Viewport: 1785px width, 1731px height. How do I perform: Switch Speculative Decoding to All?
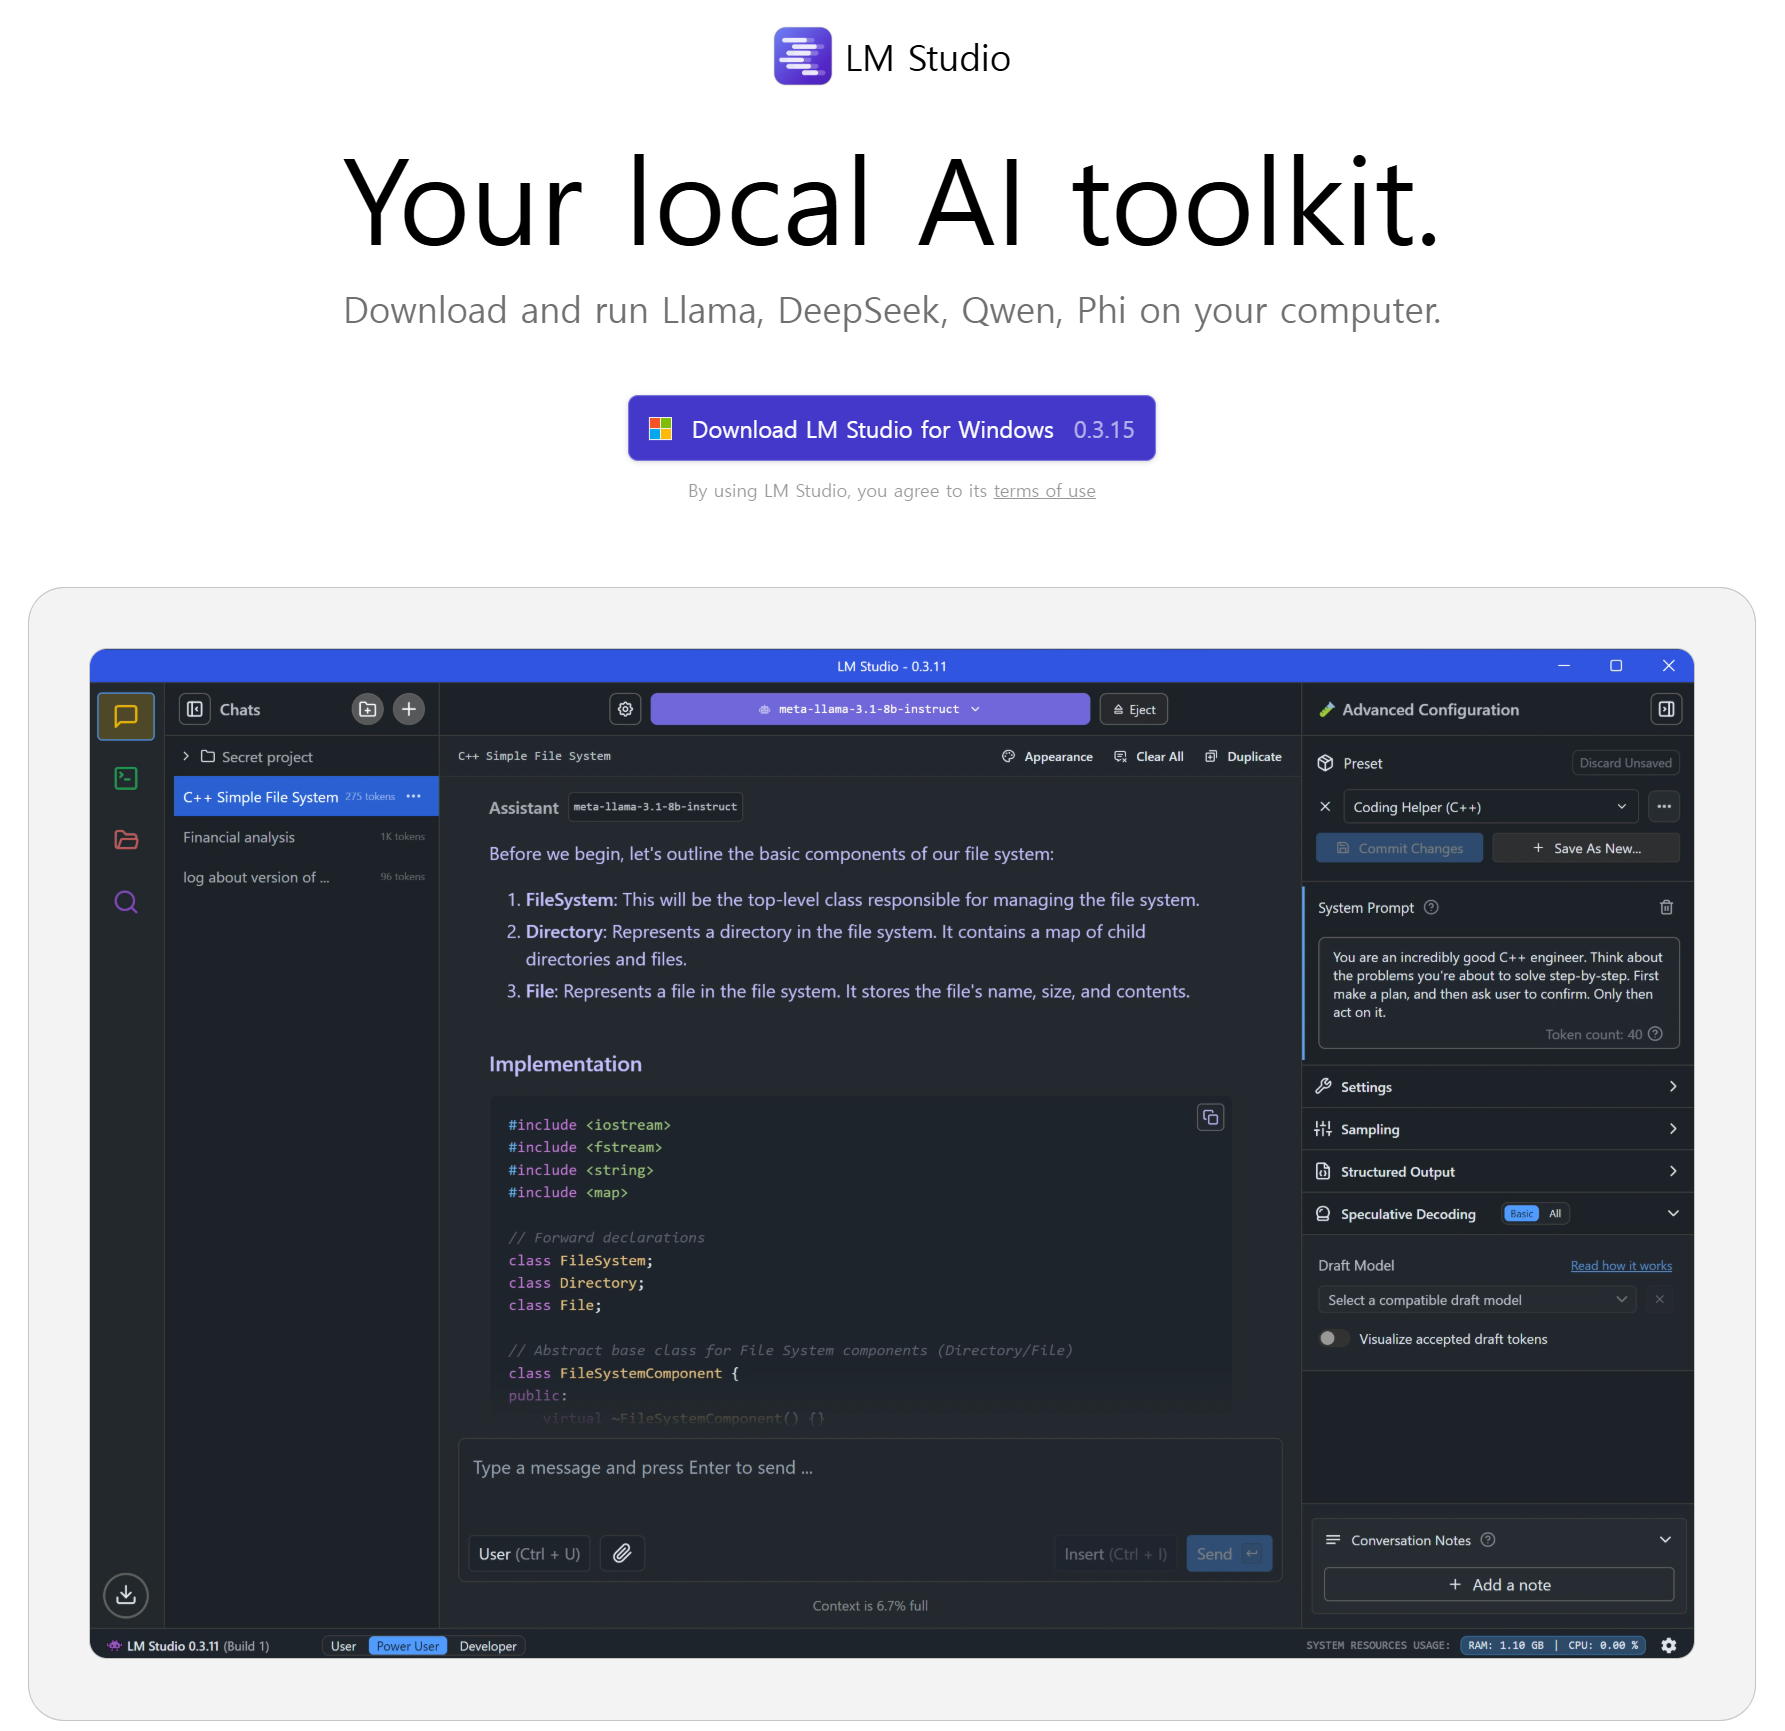1555,1213
